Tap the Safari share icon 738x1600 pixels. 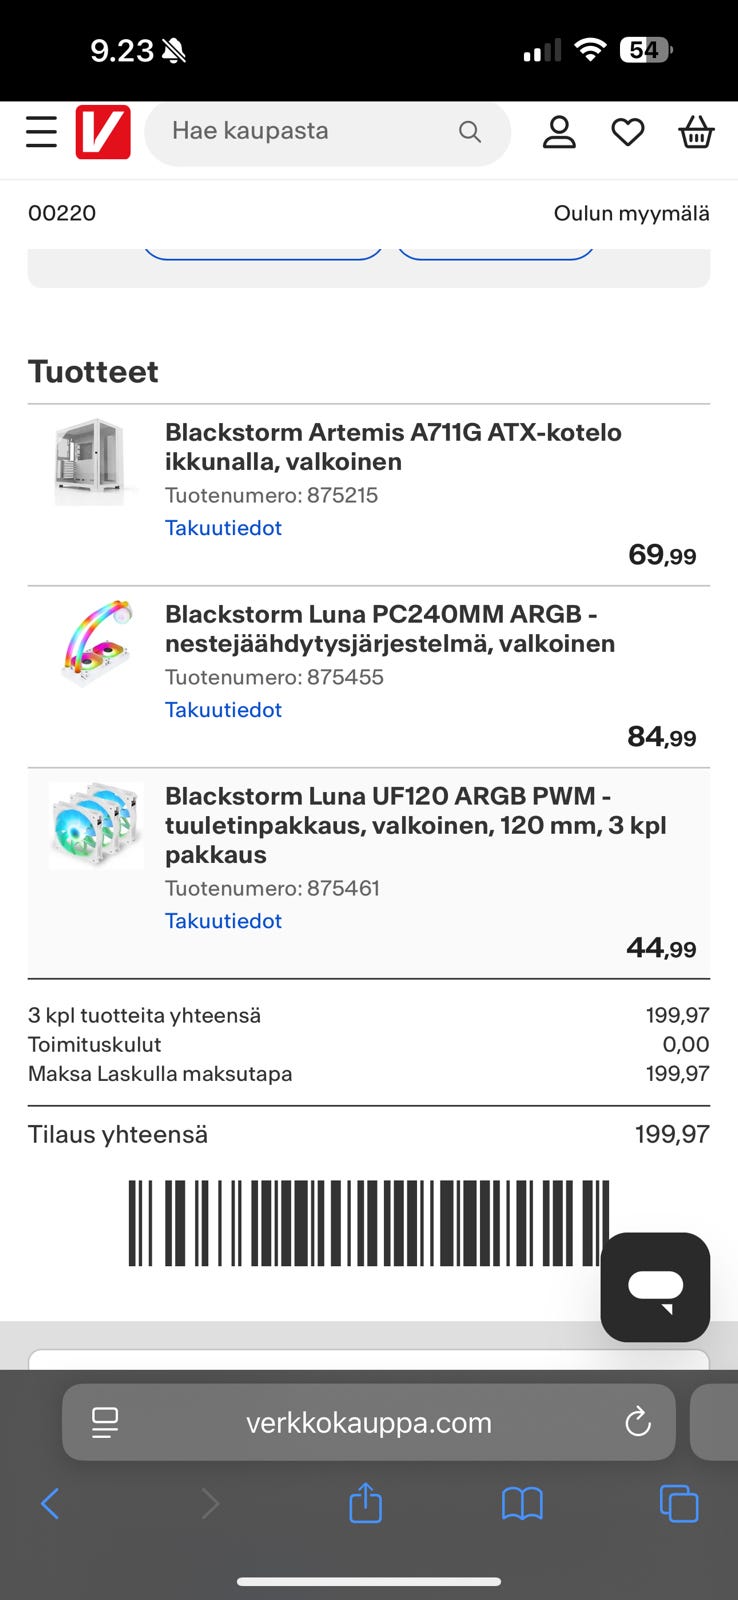point(366,1503)
